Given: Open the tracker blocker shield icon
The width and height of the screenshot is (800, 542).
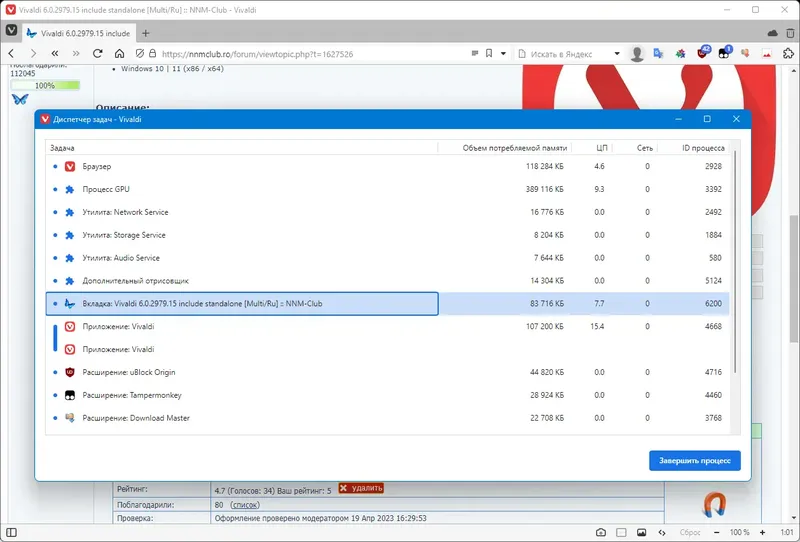Looking at the screenshot, I should (x=140, y=54).
